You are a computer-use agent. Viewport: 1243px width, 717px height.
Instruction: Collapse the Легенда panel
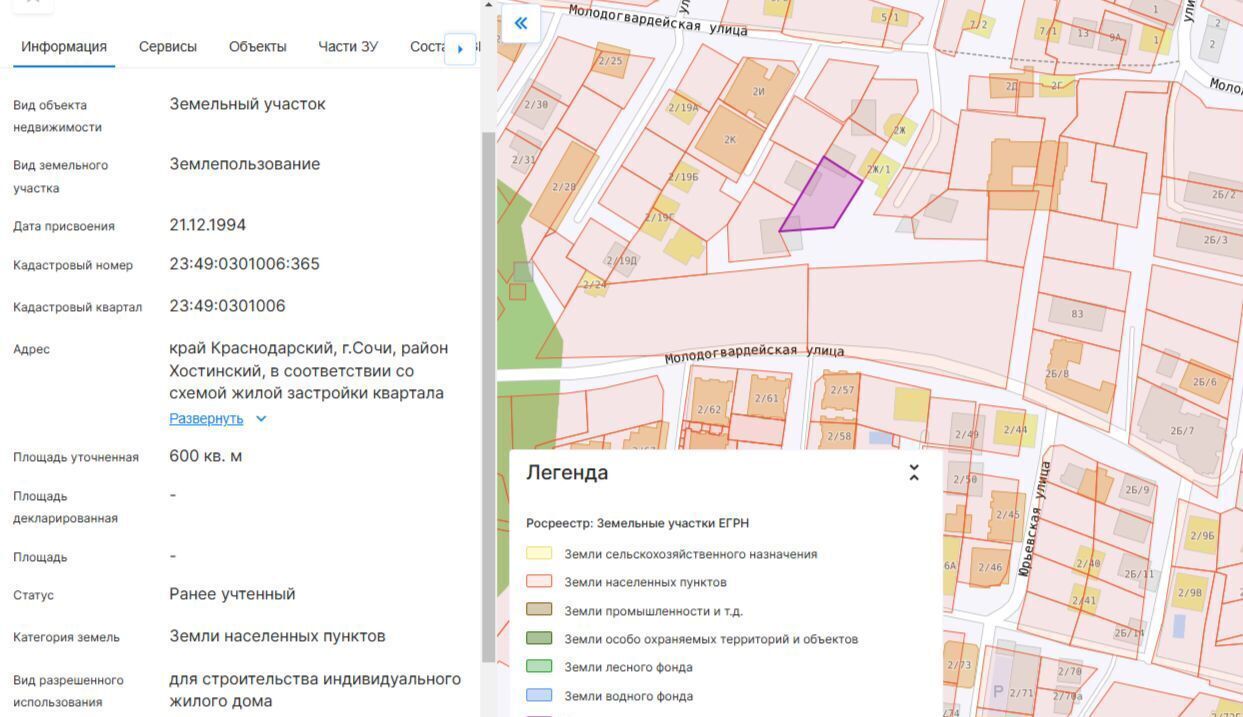[913, 473]
